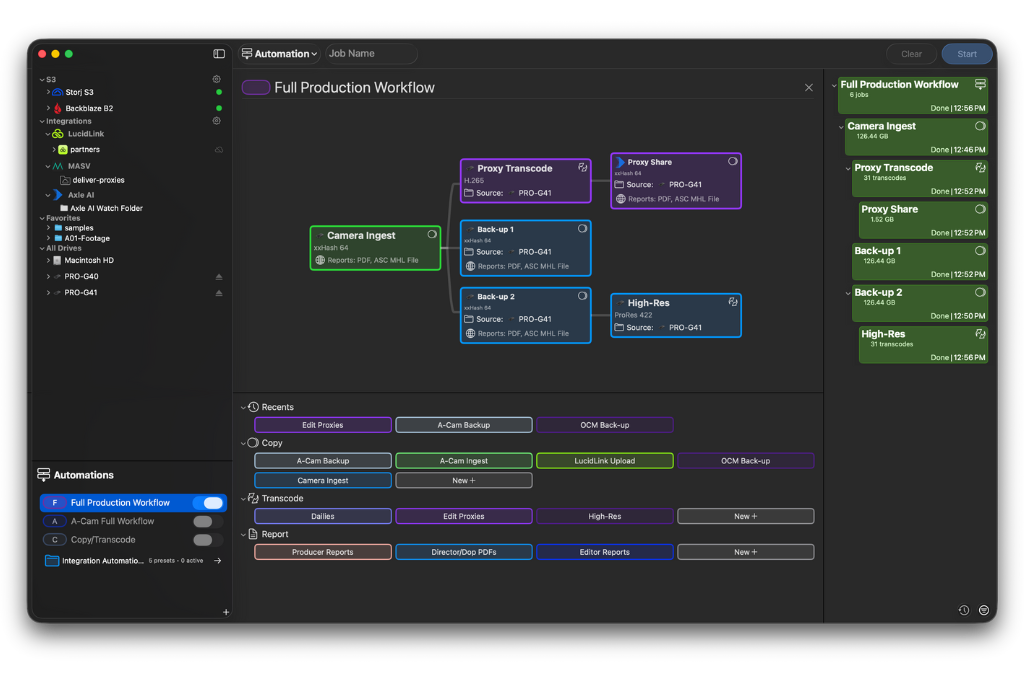
Task: Click the purple workflow color swatch
Action: [256, 88]
